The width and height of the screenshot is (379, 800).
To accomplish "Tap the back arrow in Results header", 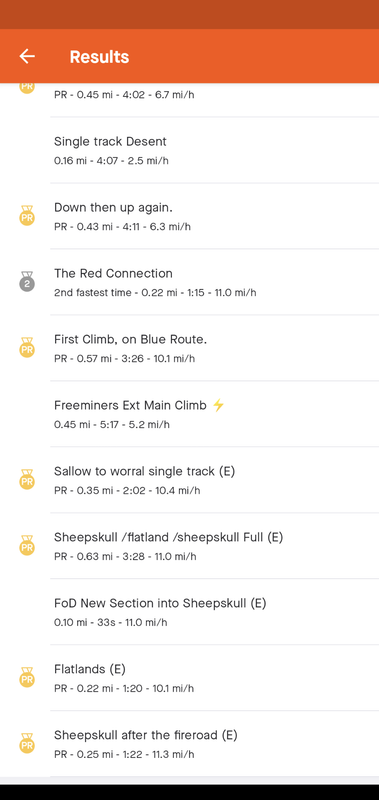I will 27,56.
